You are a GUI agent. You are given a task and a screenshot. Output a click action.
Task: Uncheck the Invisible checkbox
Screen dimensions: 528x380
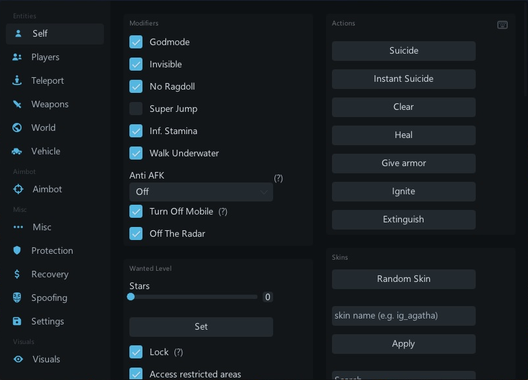[x=136, y=64]
